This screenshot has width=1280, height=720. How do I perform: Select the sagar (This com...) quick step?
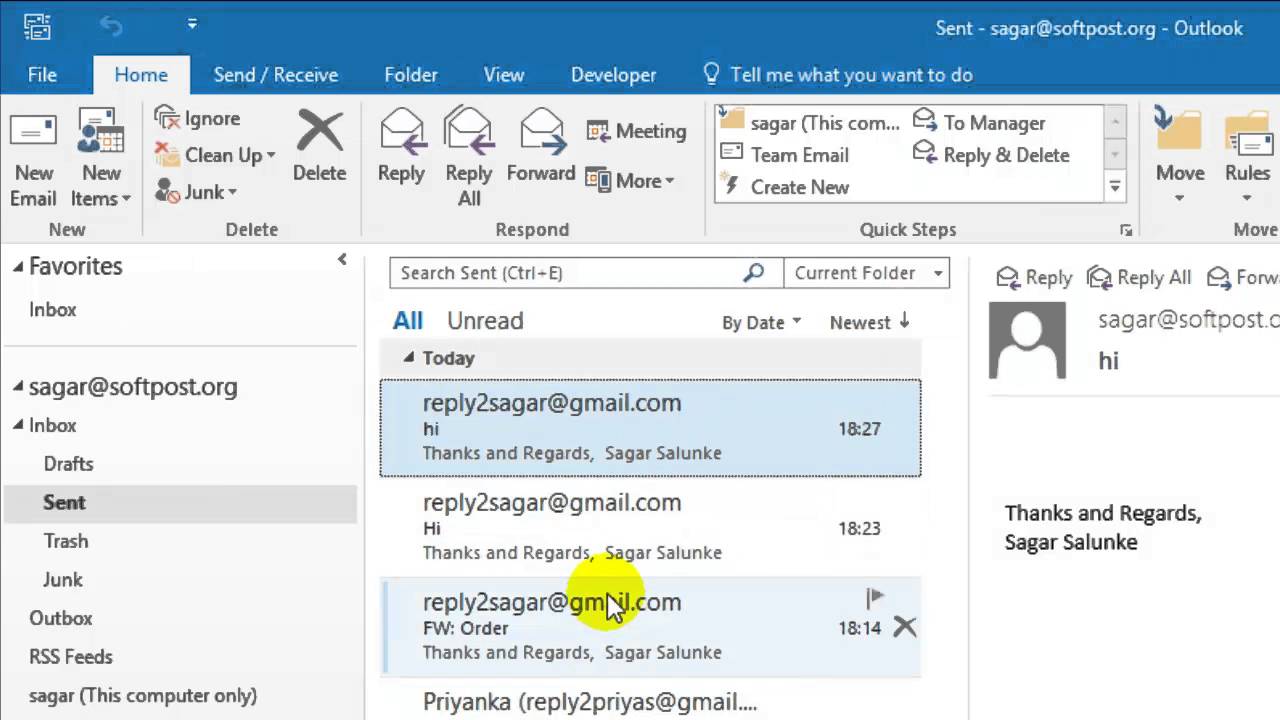click(x=810, y=122)
